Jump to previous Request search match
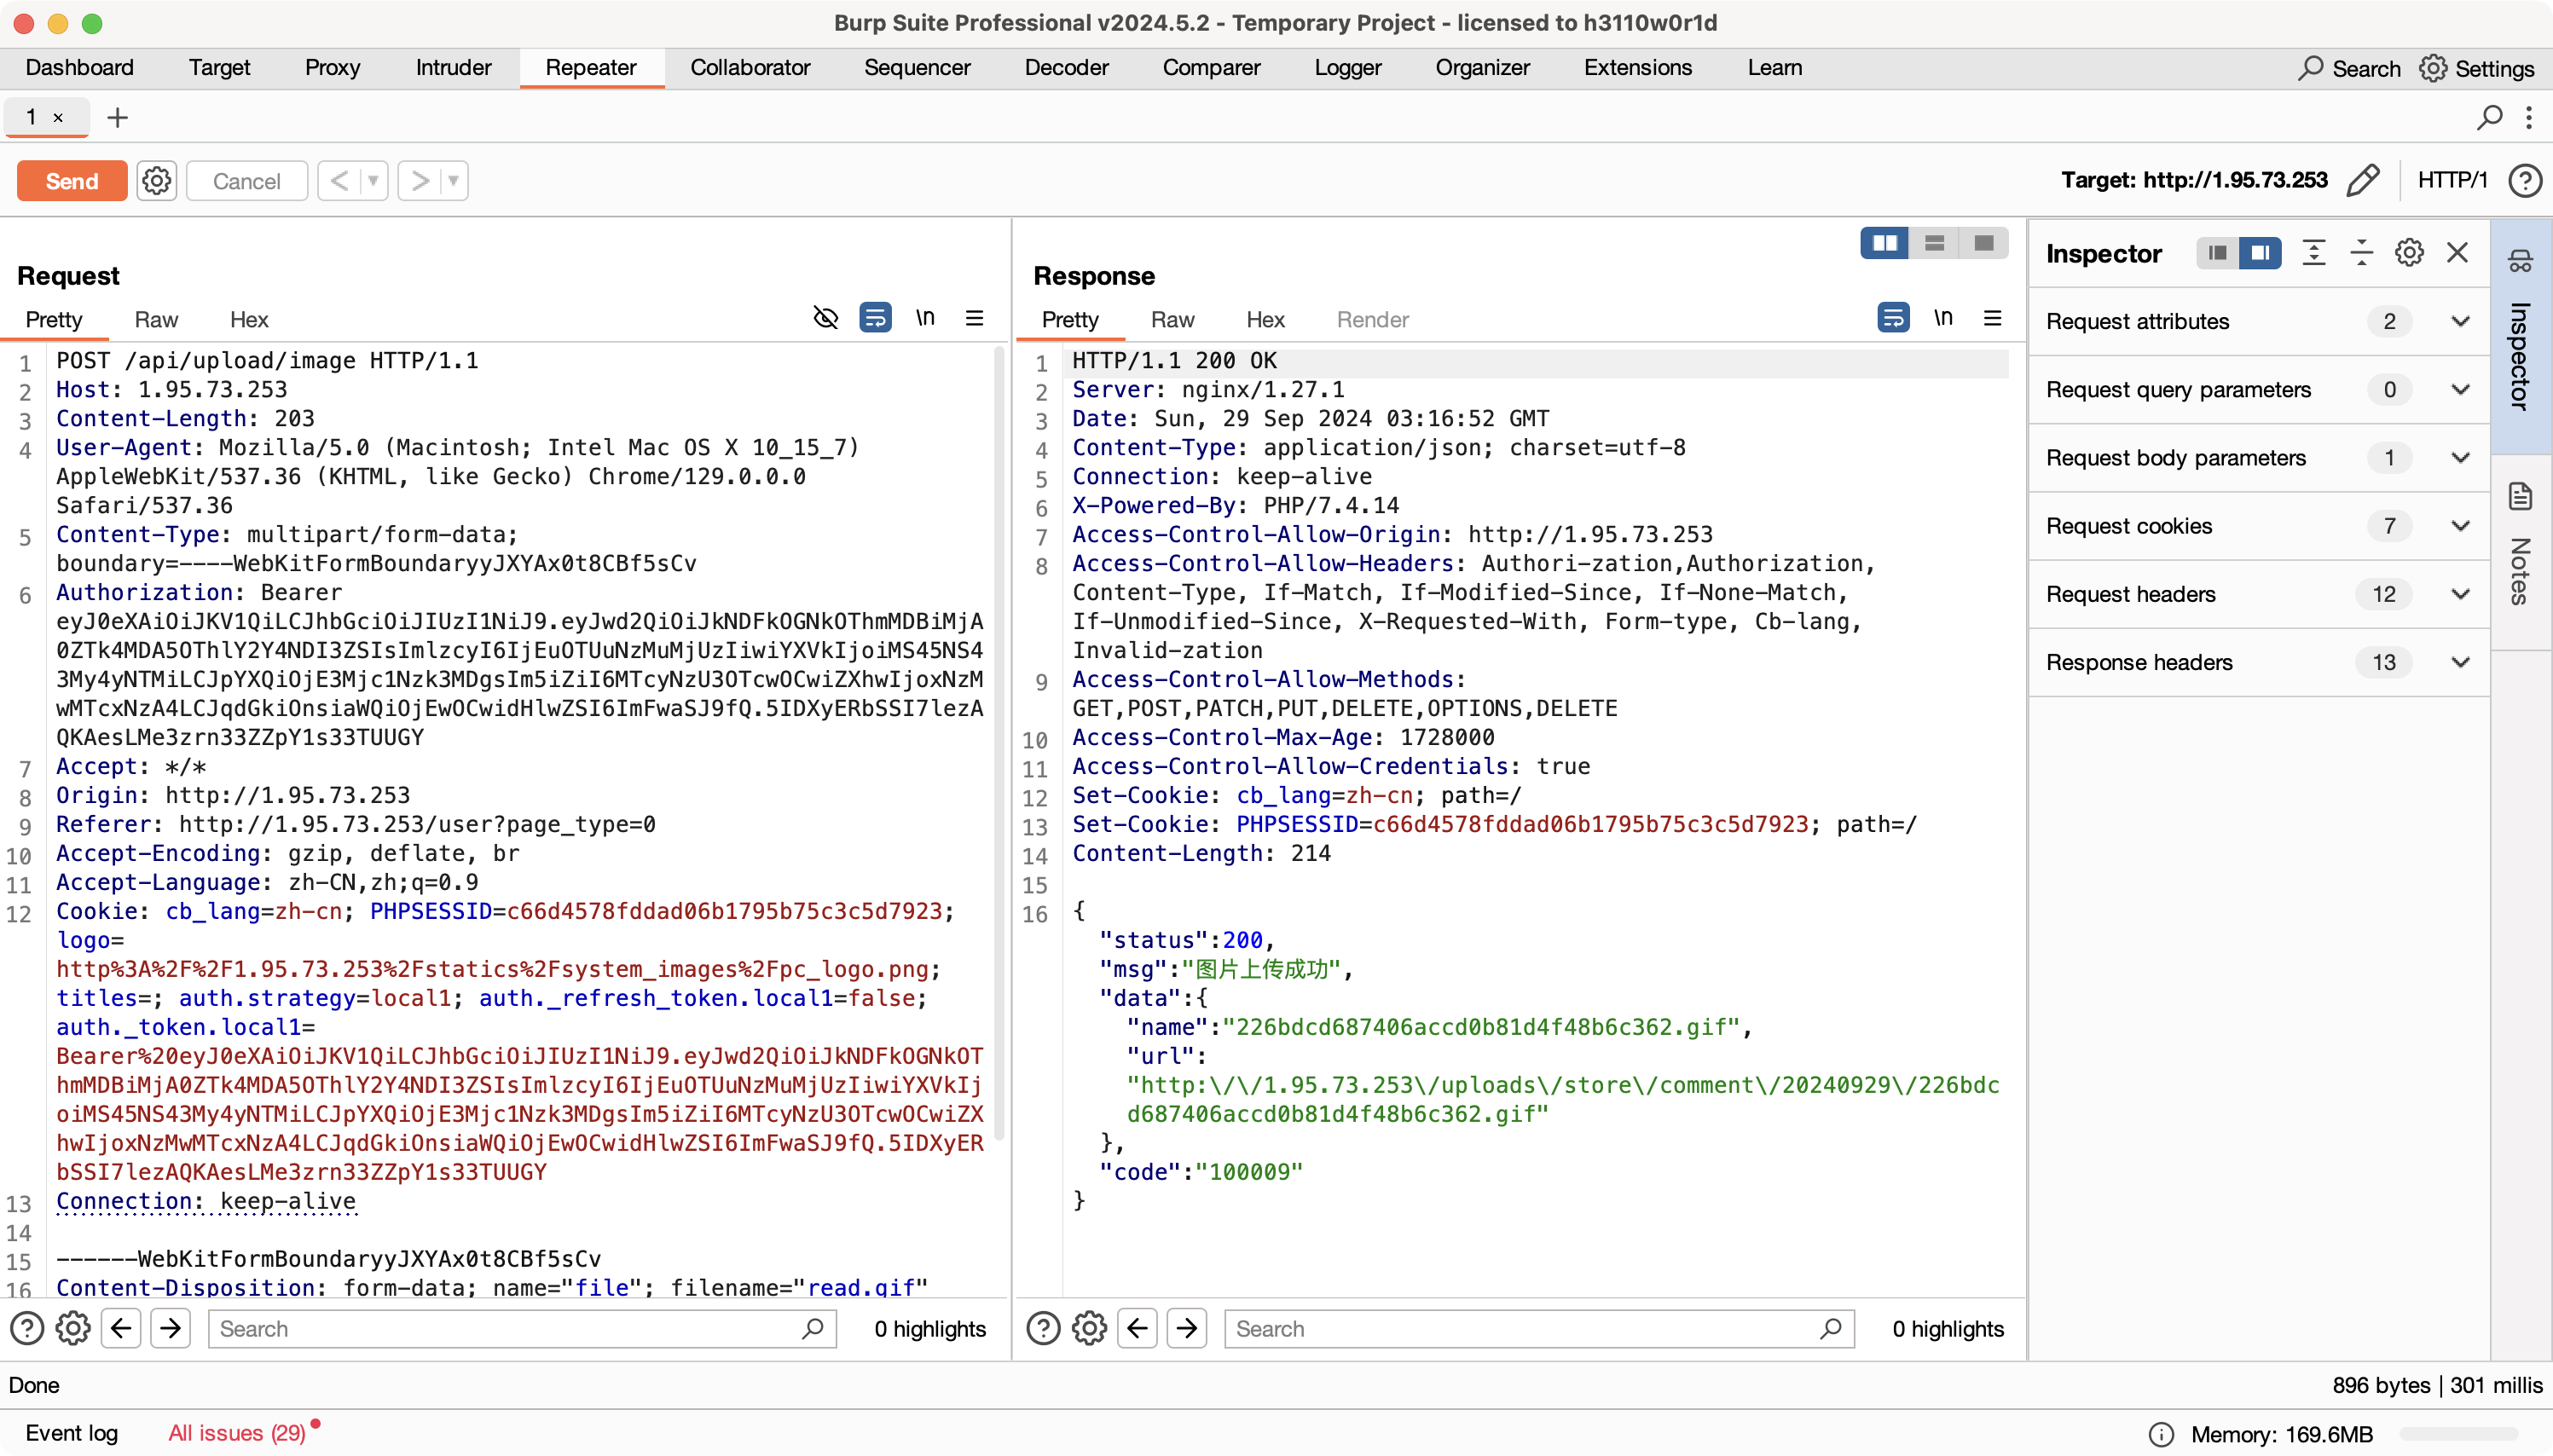Image resolution: width=2553 pixels, height=1456 pixels. (x=122, y=1328)
